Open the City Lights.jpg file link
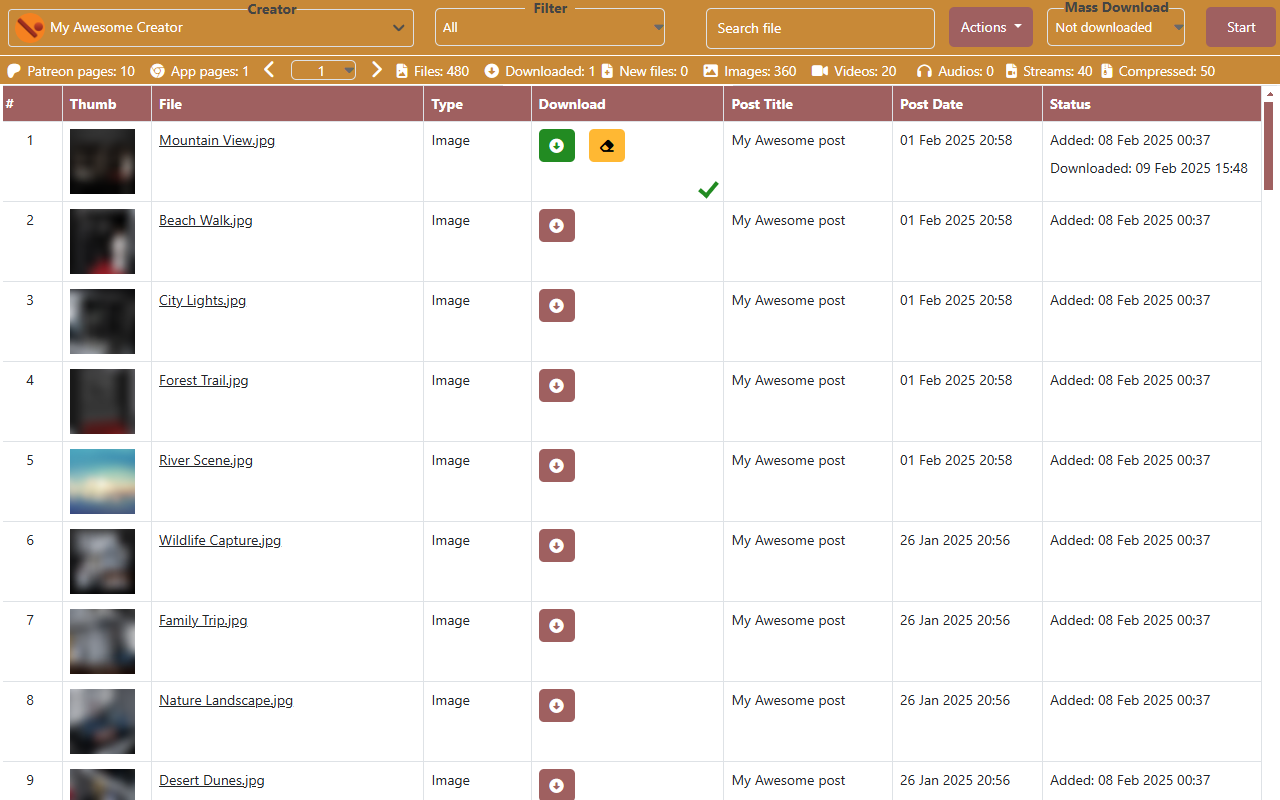1280x800 pixels. pos(202,301)
